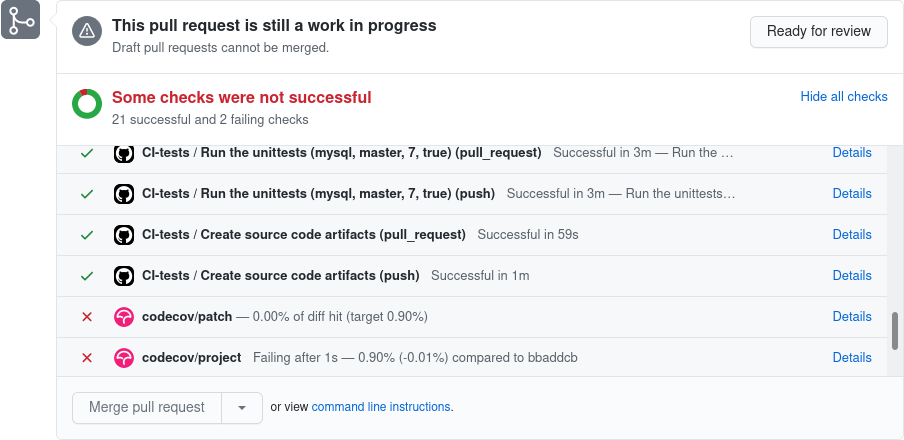The height and width of the screenshot is (440, 904).
Task: Open Details for codecov/project check
Action: tap(852, 358)
